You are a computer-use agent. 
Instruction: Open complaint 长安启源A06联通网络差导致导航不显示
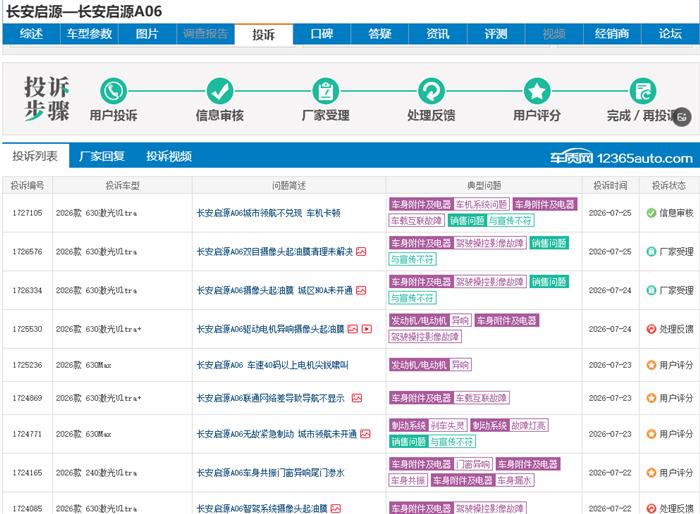pos(271,398)
